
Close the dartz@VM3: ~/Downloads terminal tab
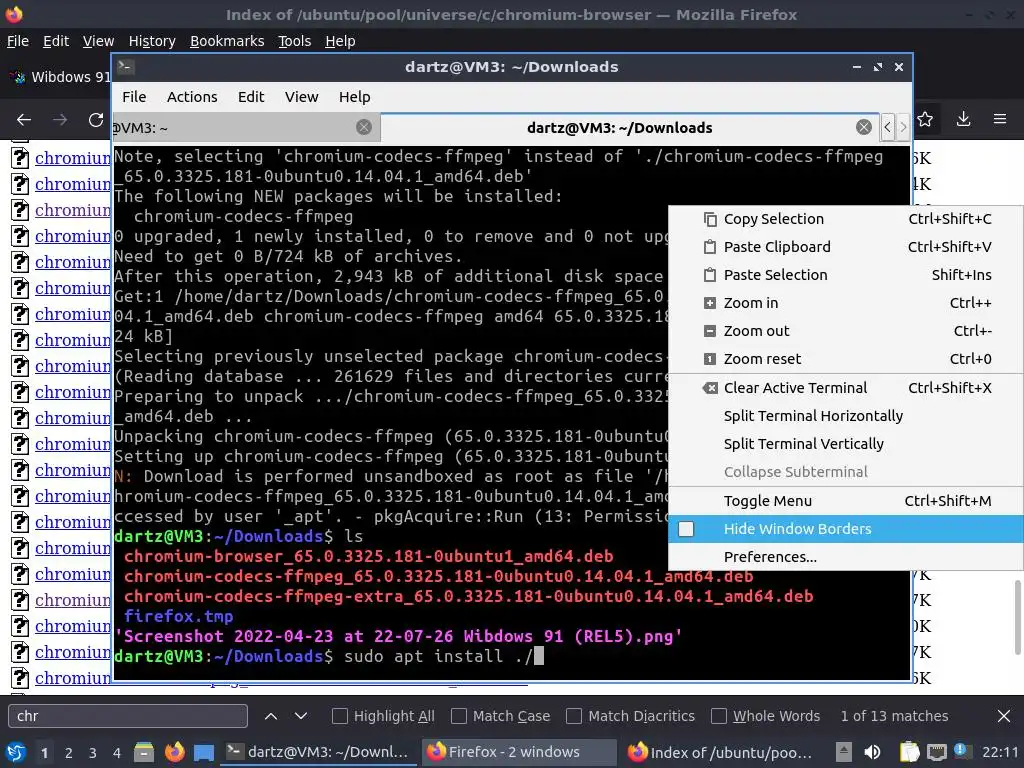pos(863,127)
